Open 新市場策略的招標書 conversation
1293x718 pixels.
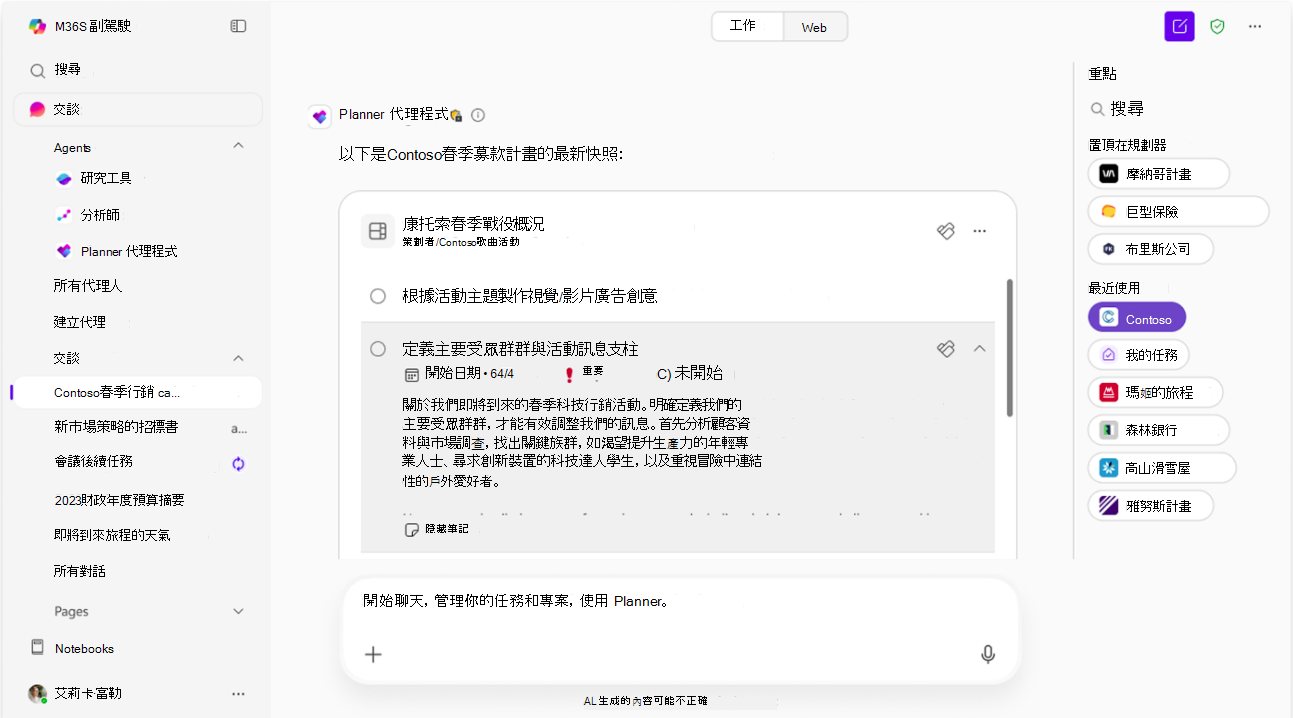tap(116, 427)
